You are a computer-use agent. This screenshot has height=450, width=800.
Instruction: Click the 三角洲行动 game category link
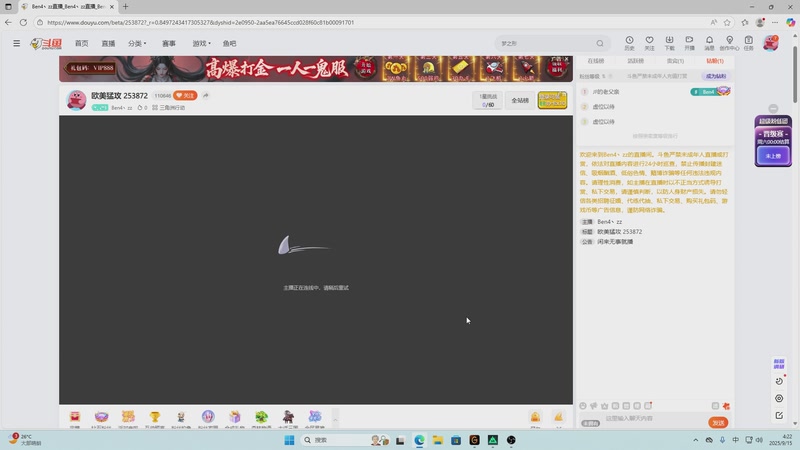click(169, 108)
